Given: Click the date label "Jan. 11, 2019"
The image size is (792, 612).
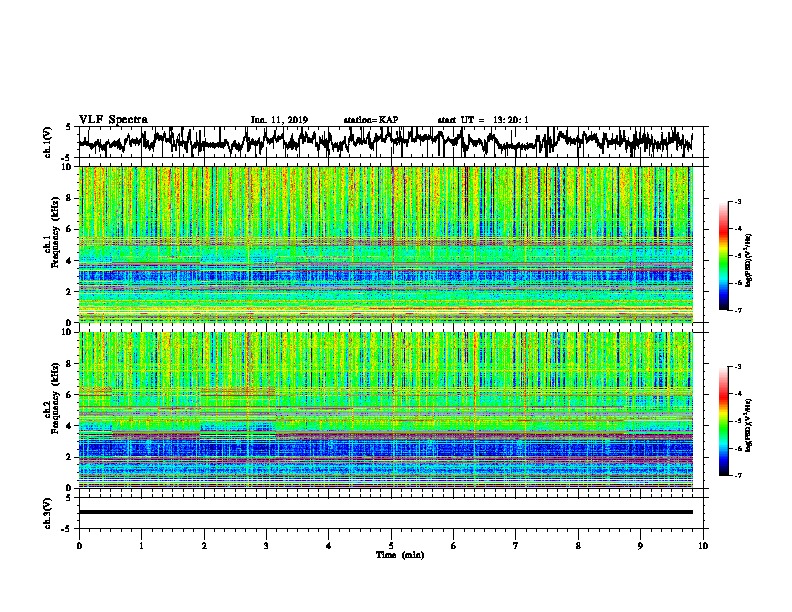Looking at the screenshot, I should tap(279, 120).
